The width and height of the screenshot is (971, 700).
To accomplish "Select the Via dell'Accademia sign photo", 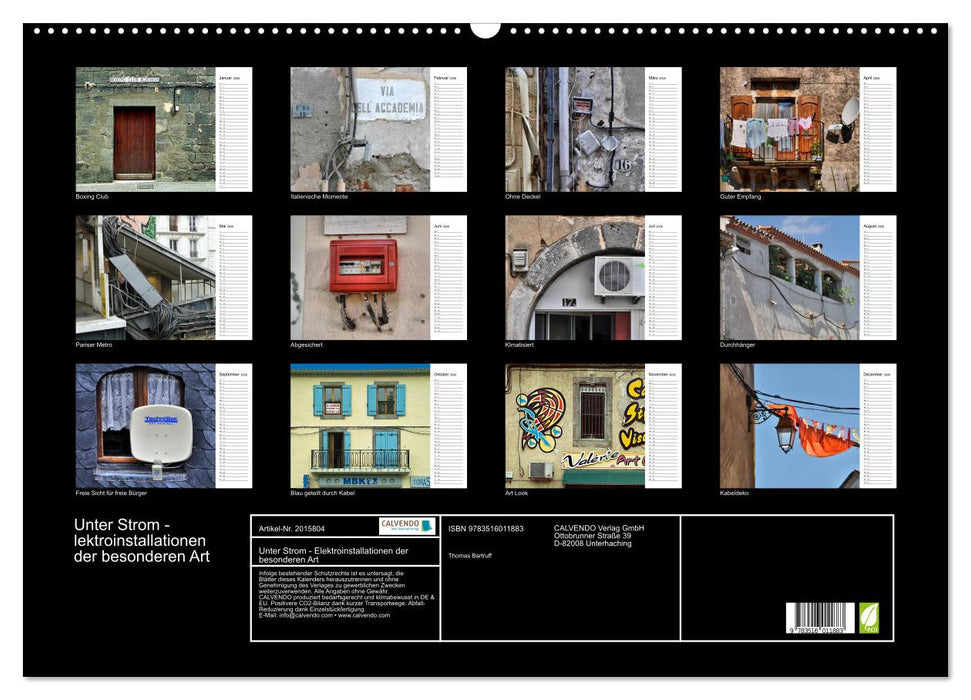I will coord(360,129).
